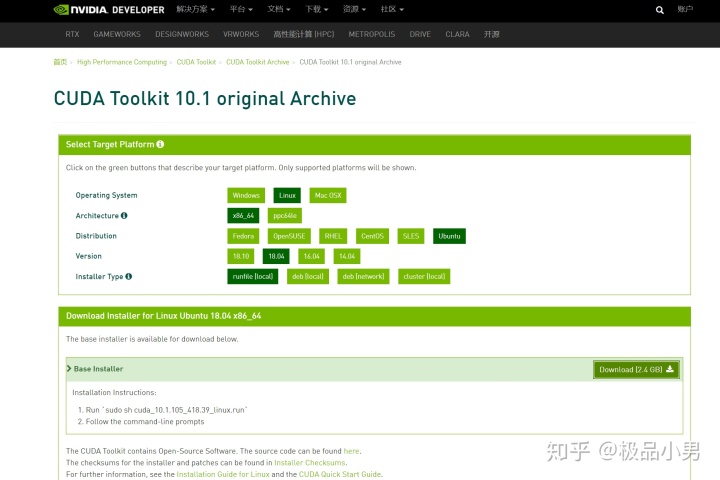Click the 首页 breadcrumb link
This screenshot has width=720, height=480.
tap(60, 62)
